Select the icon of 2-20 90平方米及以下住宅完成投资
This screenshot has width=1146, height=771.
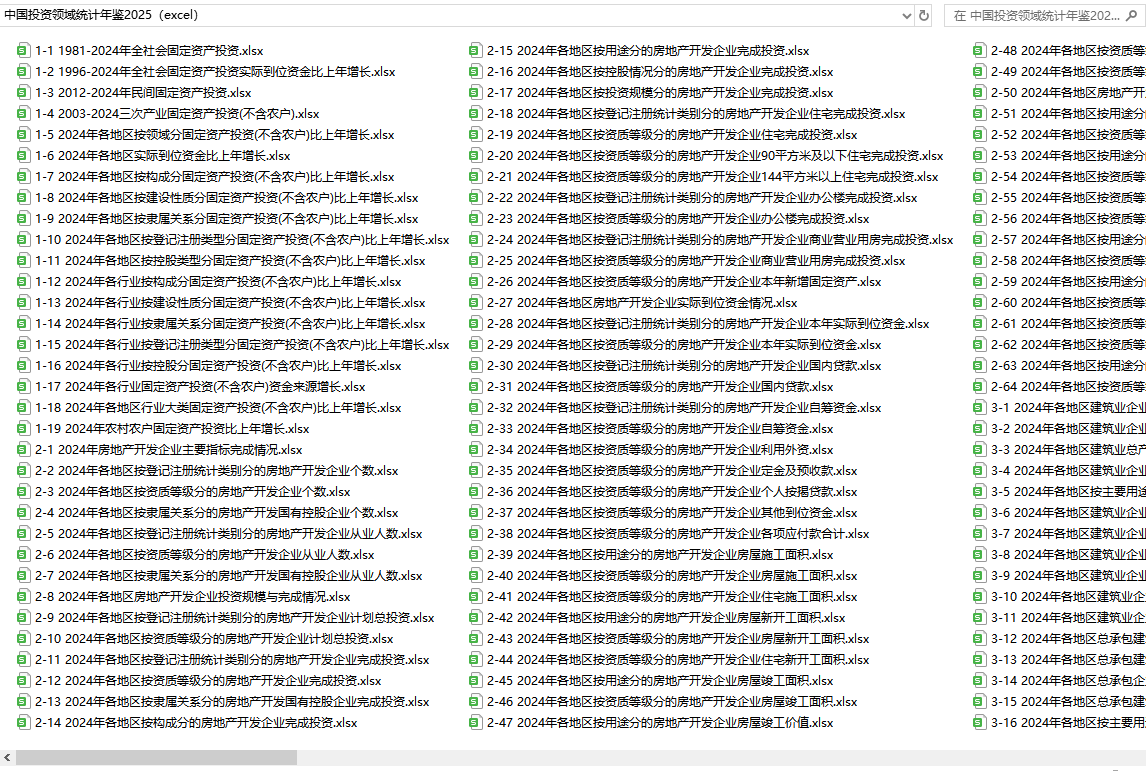475,156
